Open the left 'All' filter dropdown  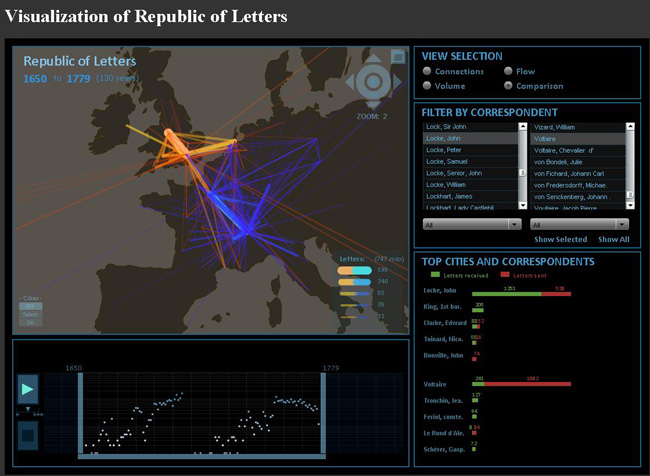[473, 226]
